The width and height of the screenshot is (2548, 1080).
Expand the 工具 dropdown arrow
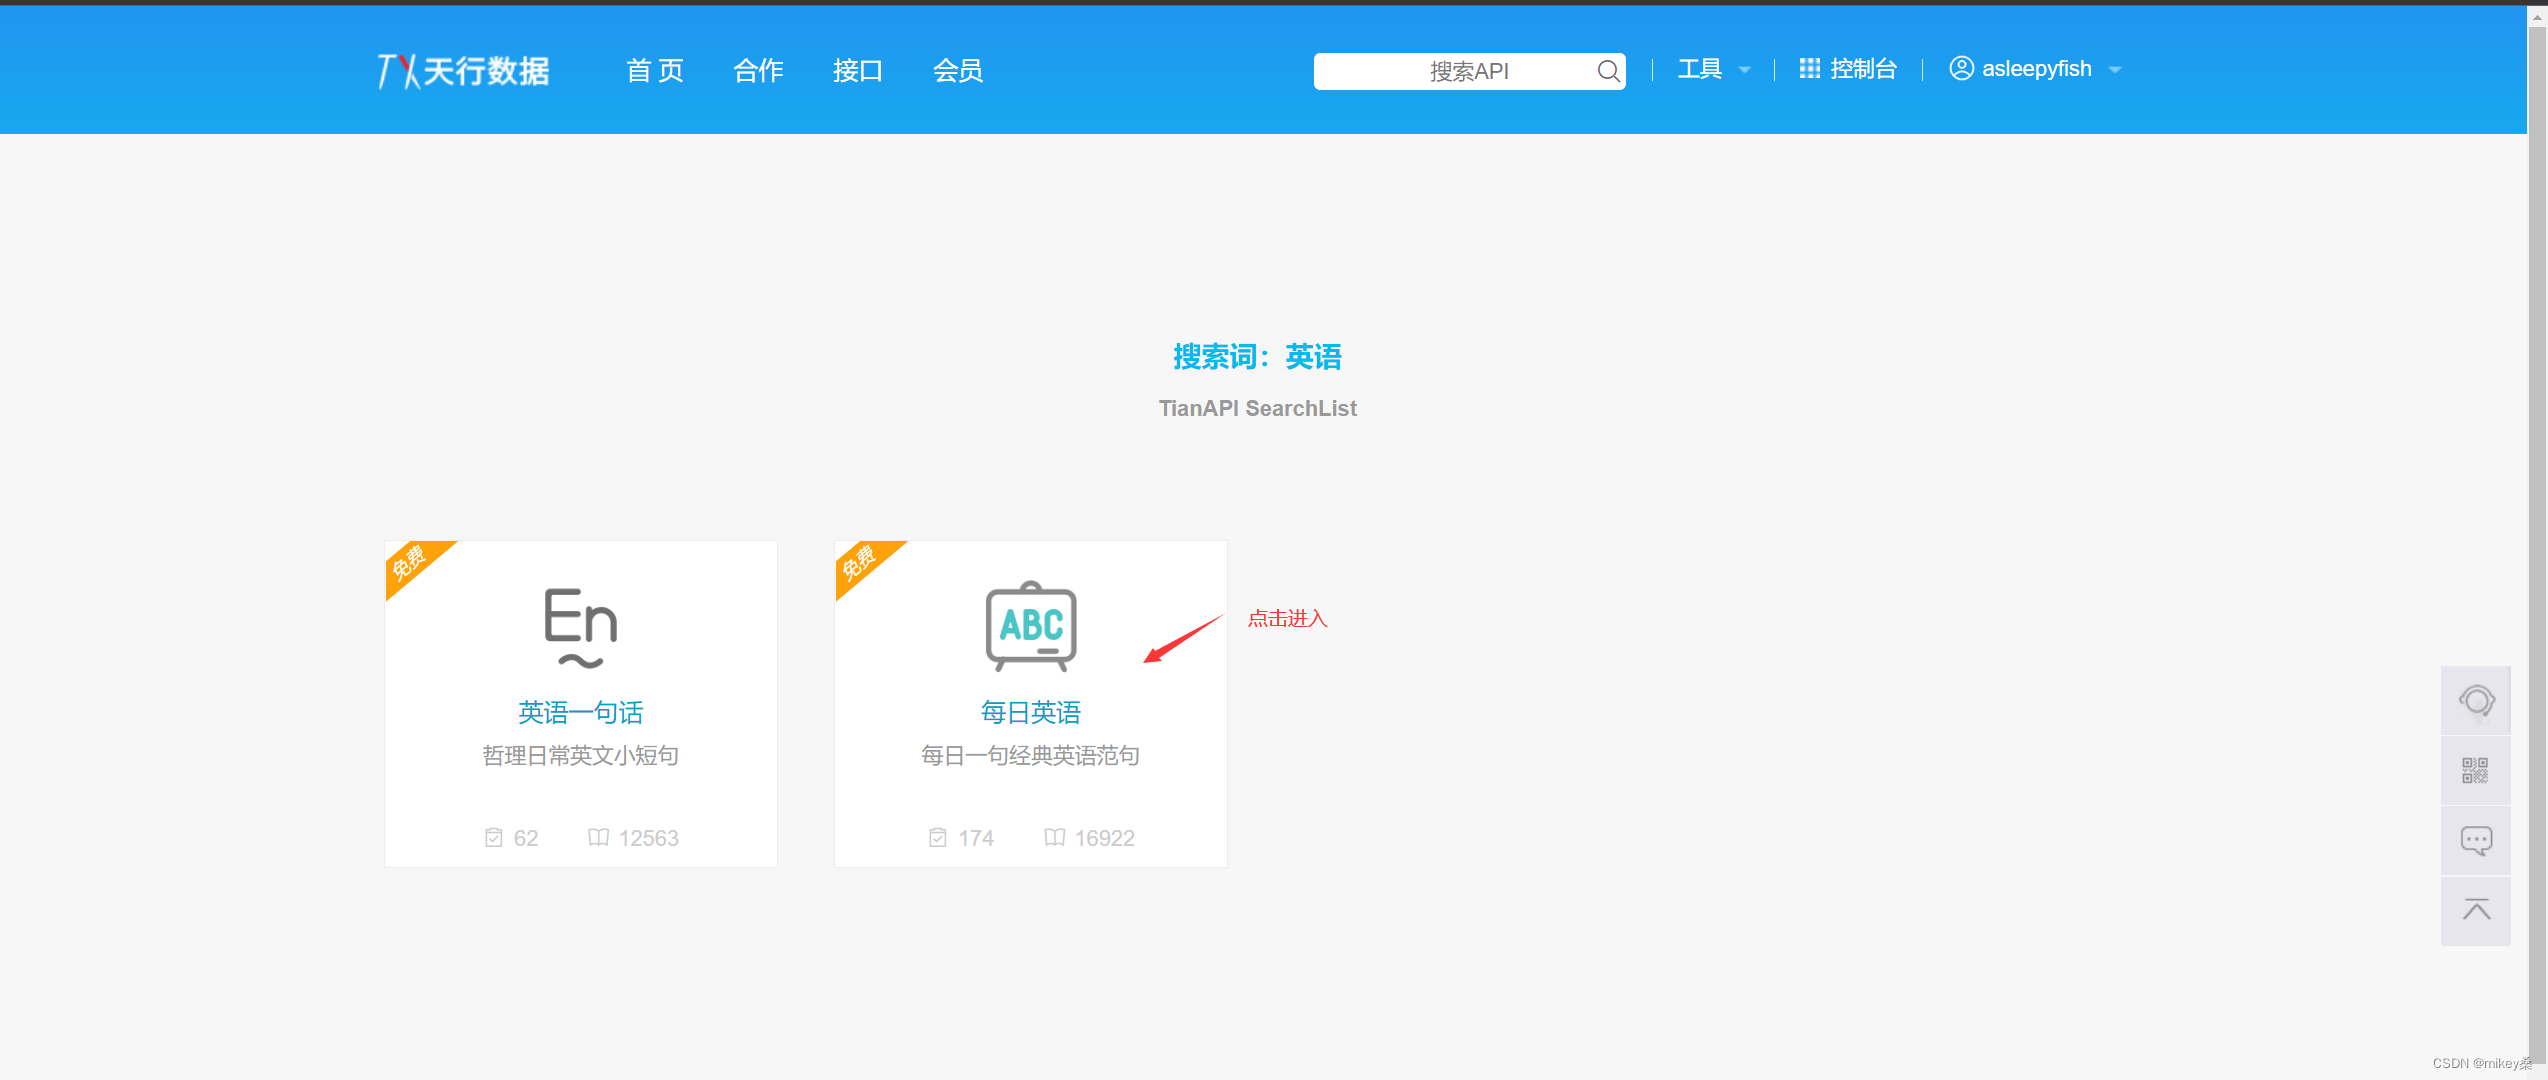[1745, 70]
